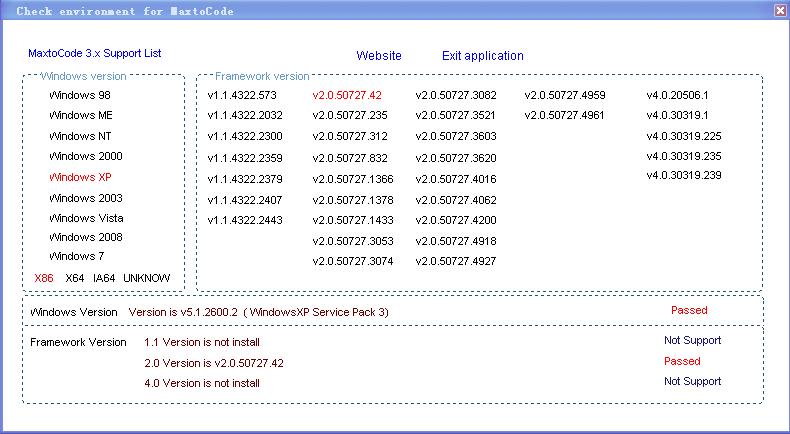
Task: Click '1.1 Version is not install' text
Action: [x=202, y=342]
